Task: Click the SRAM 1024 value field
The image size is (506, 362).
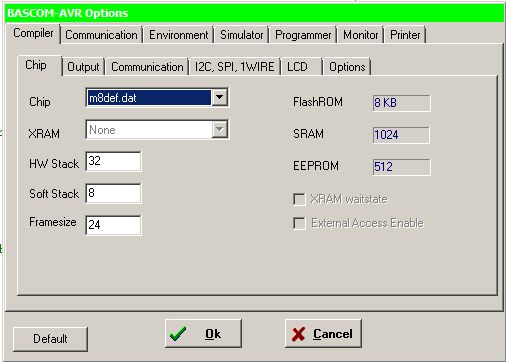Action: click(x=401, y=135)
